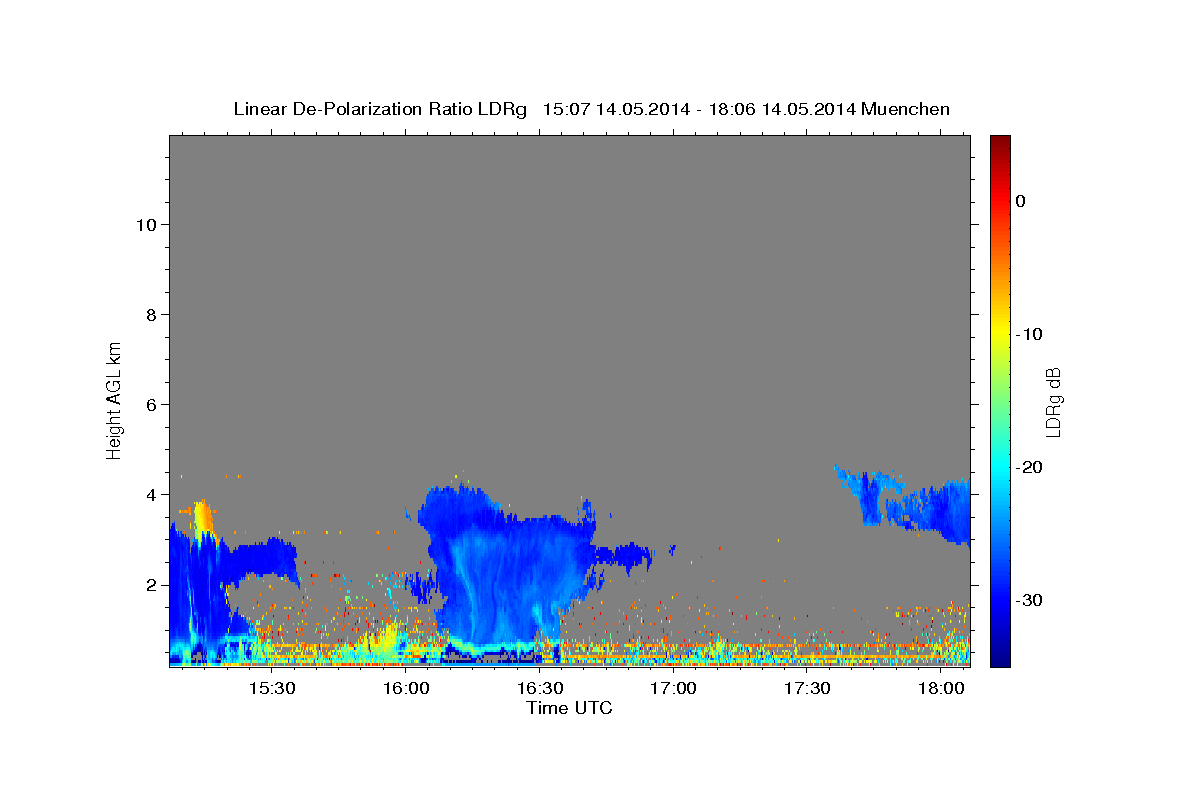The image size is (1200, 800).
Task: Click the 16:30 time tick label
Action: (x=539, y=689)
